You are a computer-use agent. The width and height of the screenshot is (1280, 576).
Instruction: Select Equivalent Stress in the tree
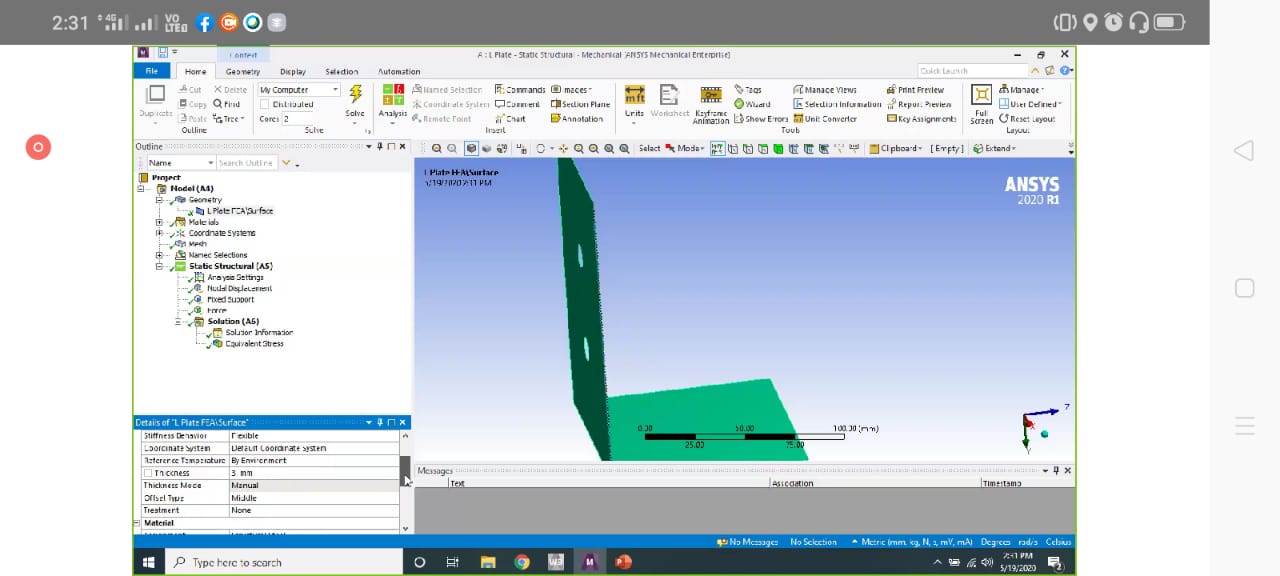[254, 344]
